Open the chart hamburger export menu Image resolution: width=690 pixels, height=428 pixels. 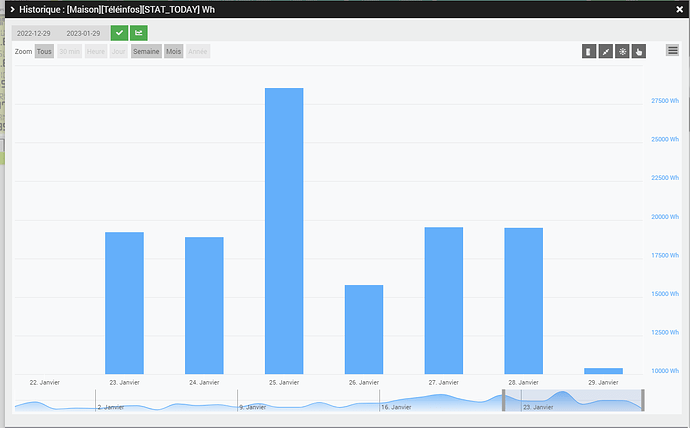(x=672, y=51)
